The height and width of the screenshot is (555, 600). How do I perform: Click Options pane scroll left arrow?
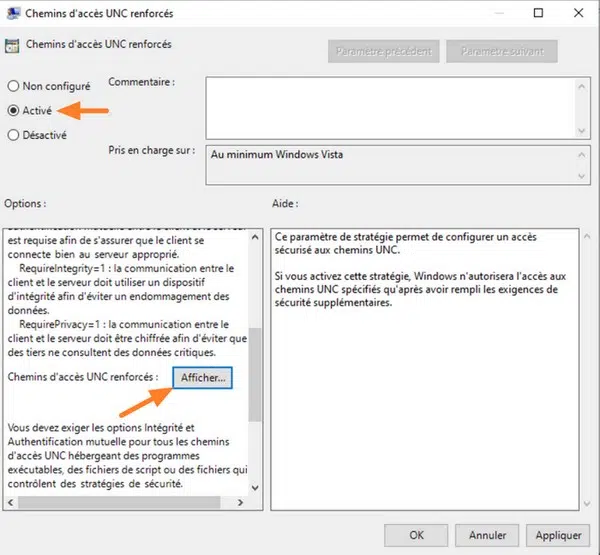(x=11, y=502)
